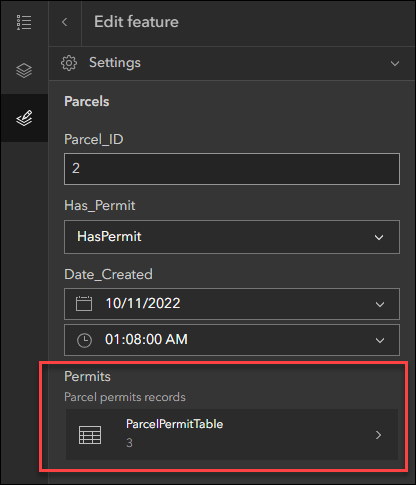Click the Settings label
The image size is (416, 485).
coord(115,63)
